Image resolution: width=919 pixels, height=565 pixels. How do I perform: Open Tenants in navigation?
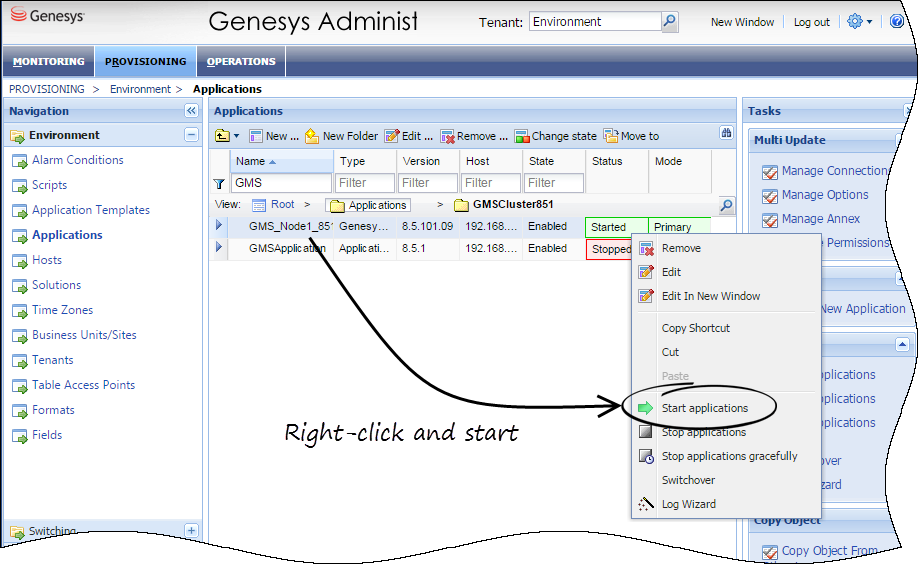pyautogui.click(x=52, y=360)
